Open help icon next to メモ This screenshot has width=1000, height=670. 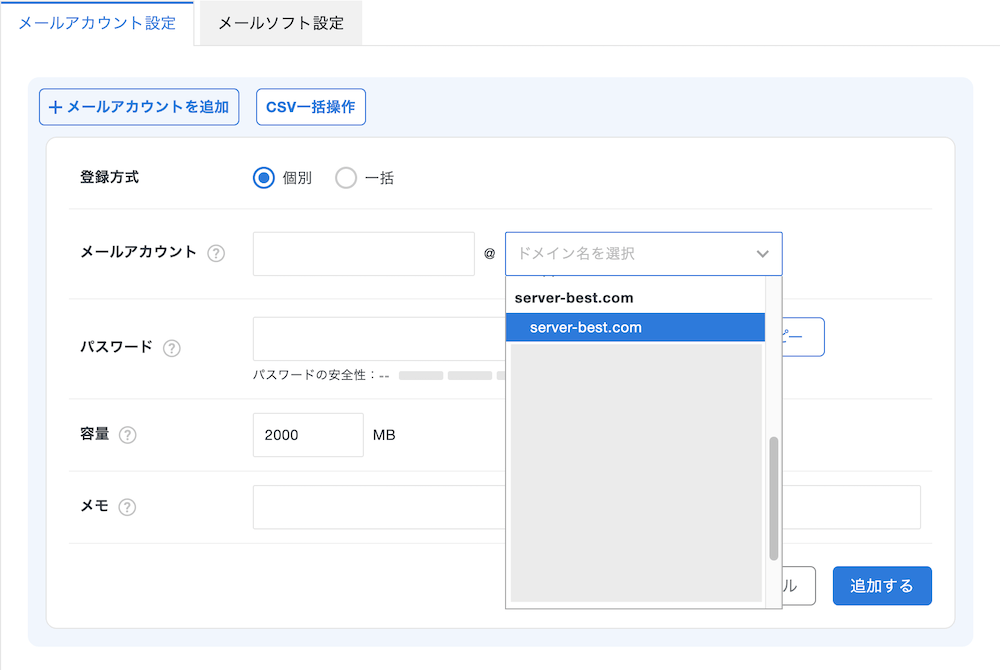coord(128,507)
